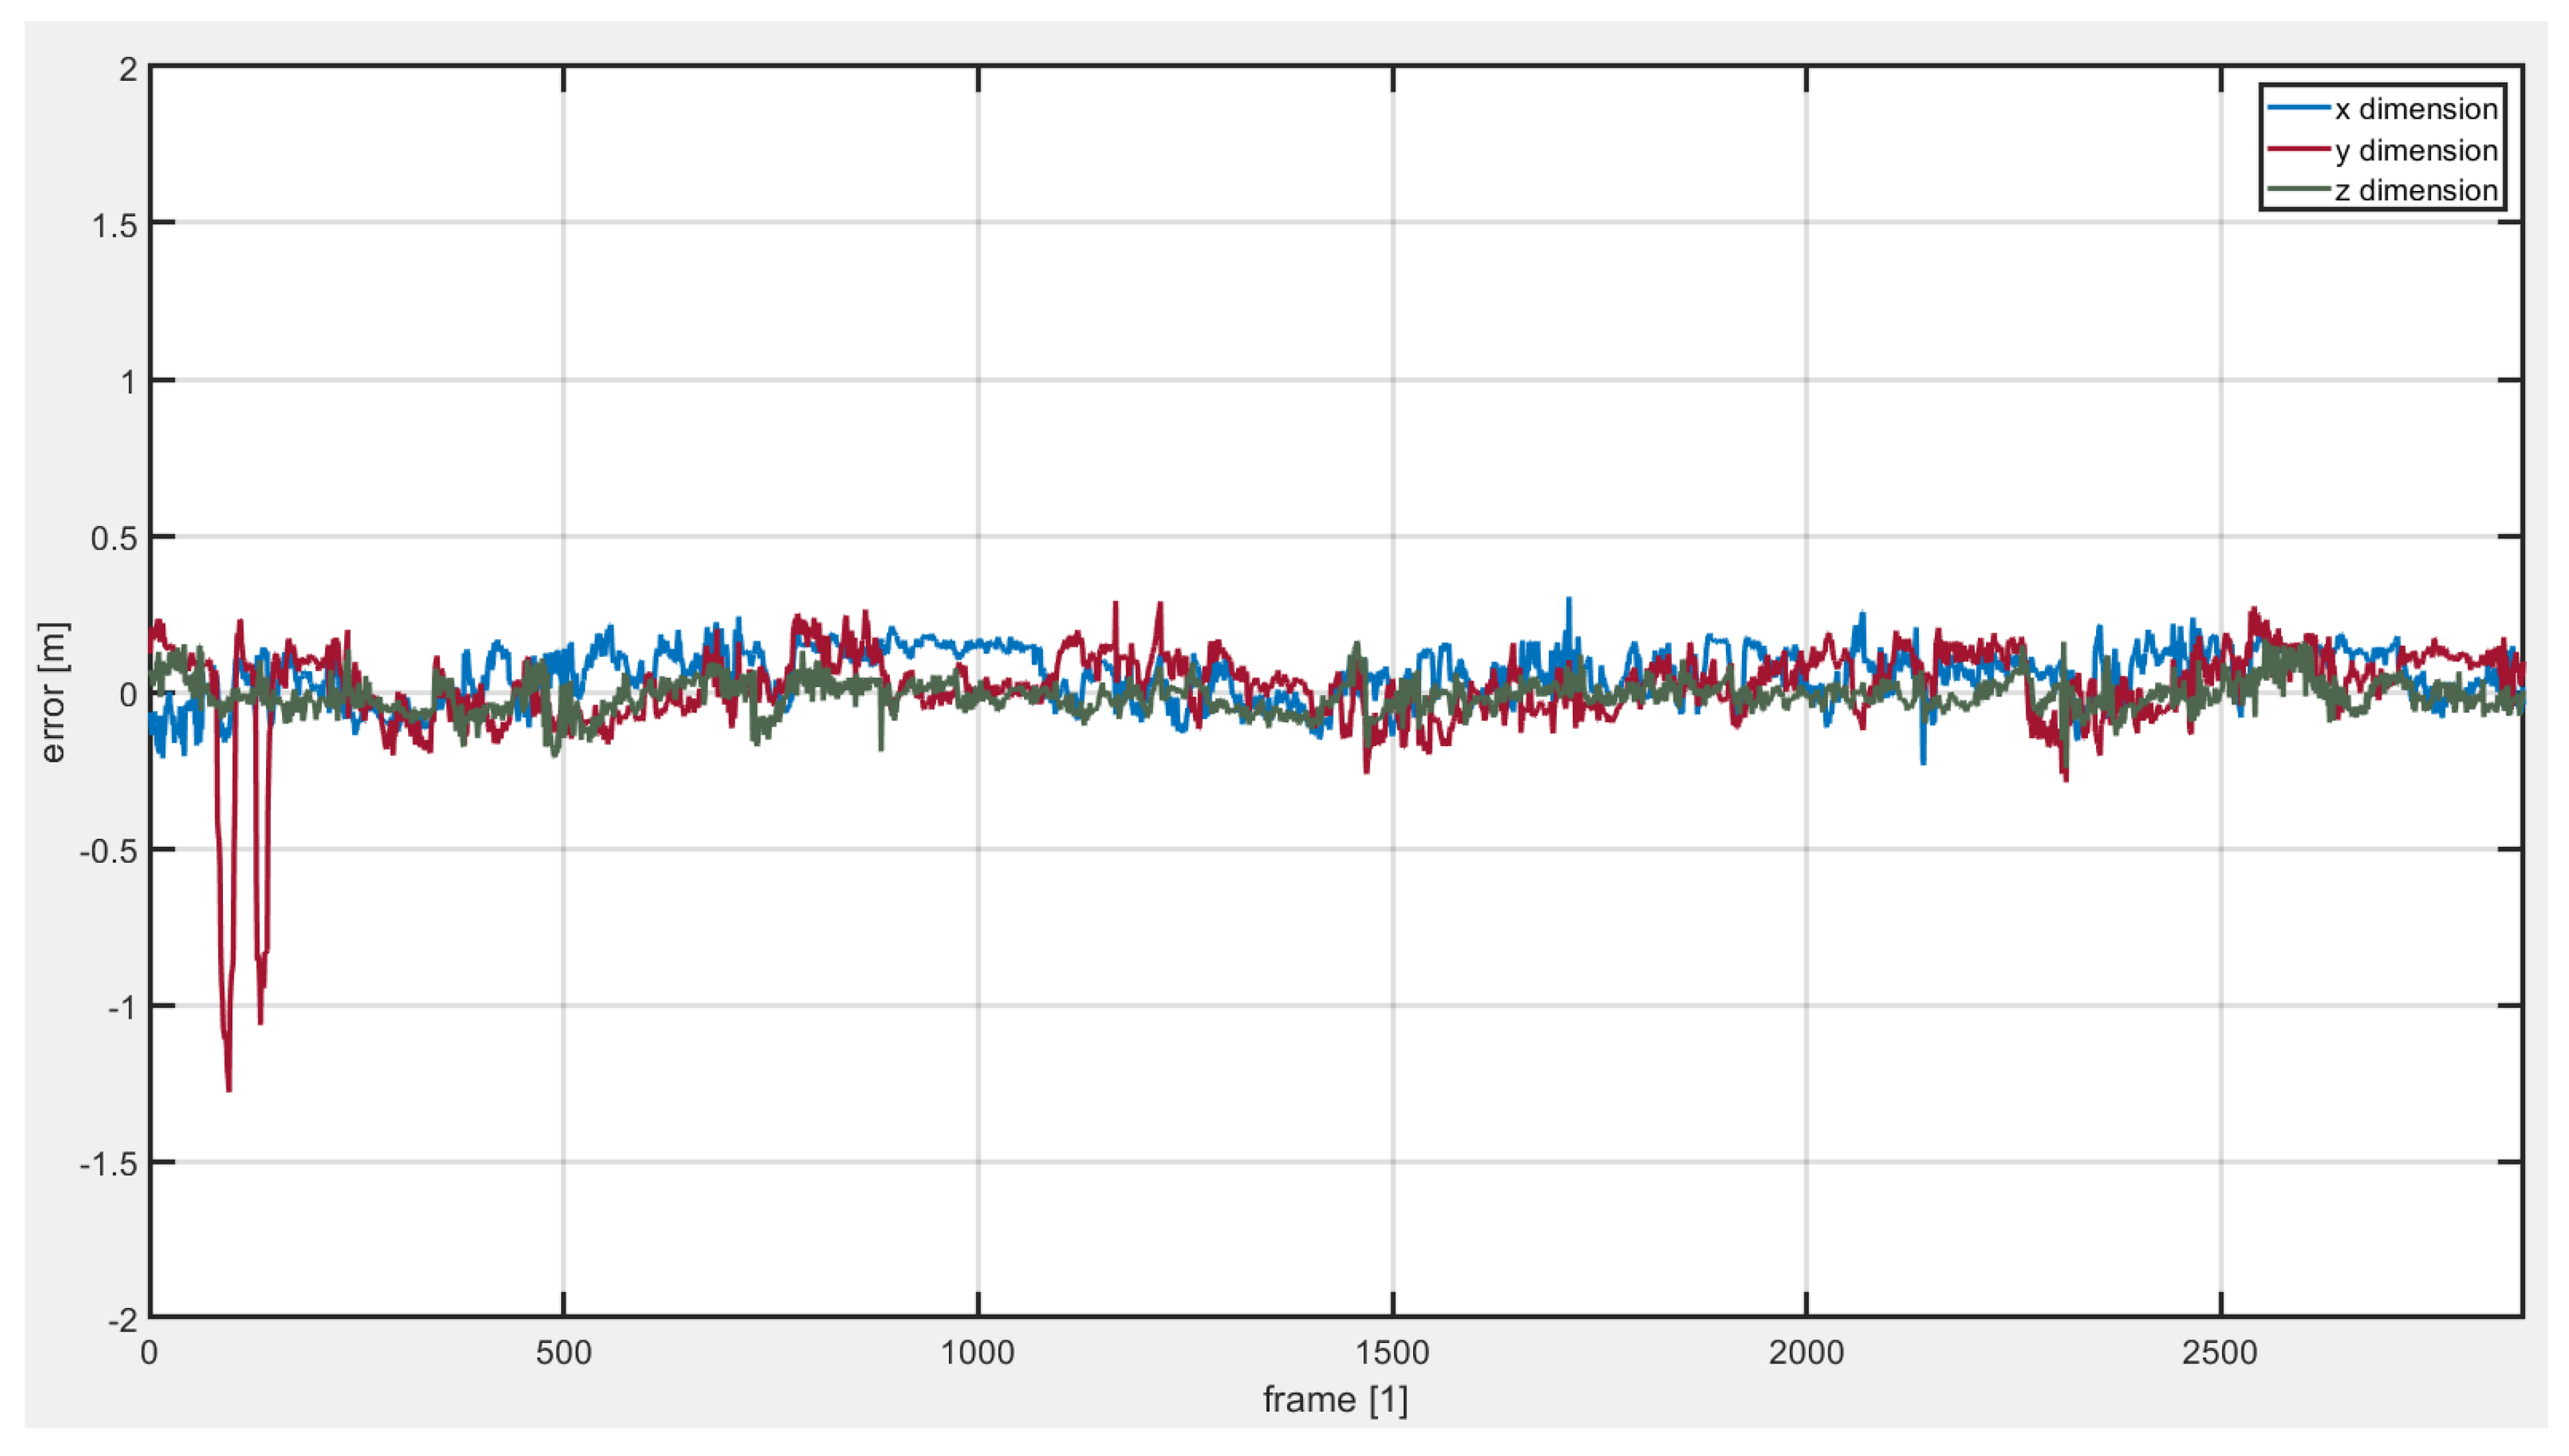Click the y-axis tick label '-1.5'
Image resolution: width=2569 pixels, height=1456 pixels.
coord(108,1164)
